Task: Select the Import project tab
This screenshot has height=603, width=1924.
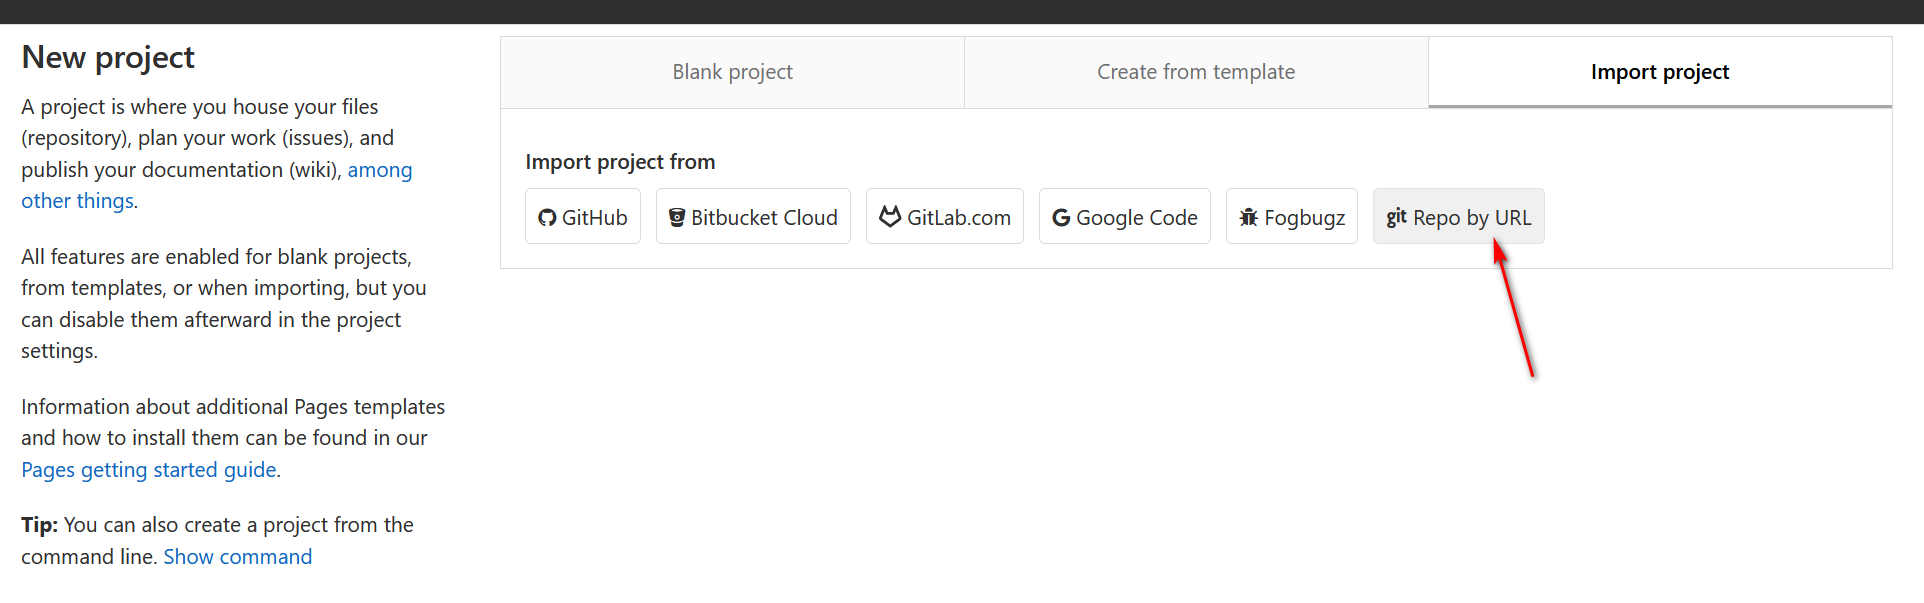Action: [1659, 72]
